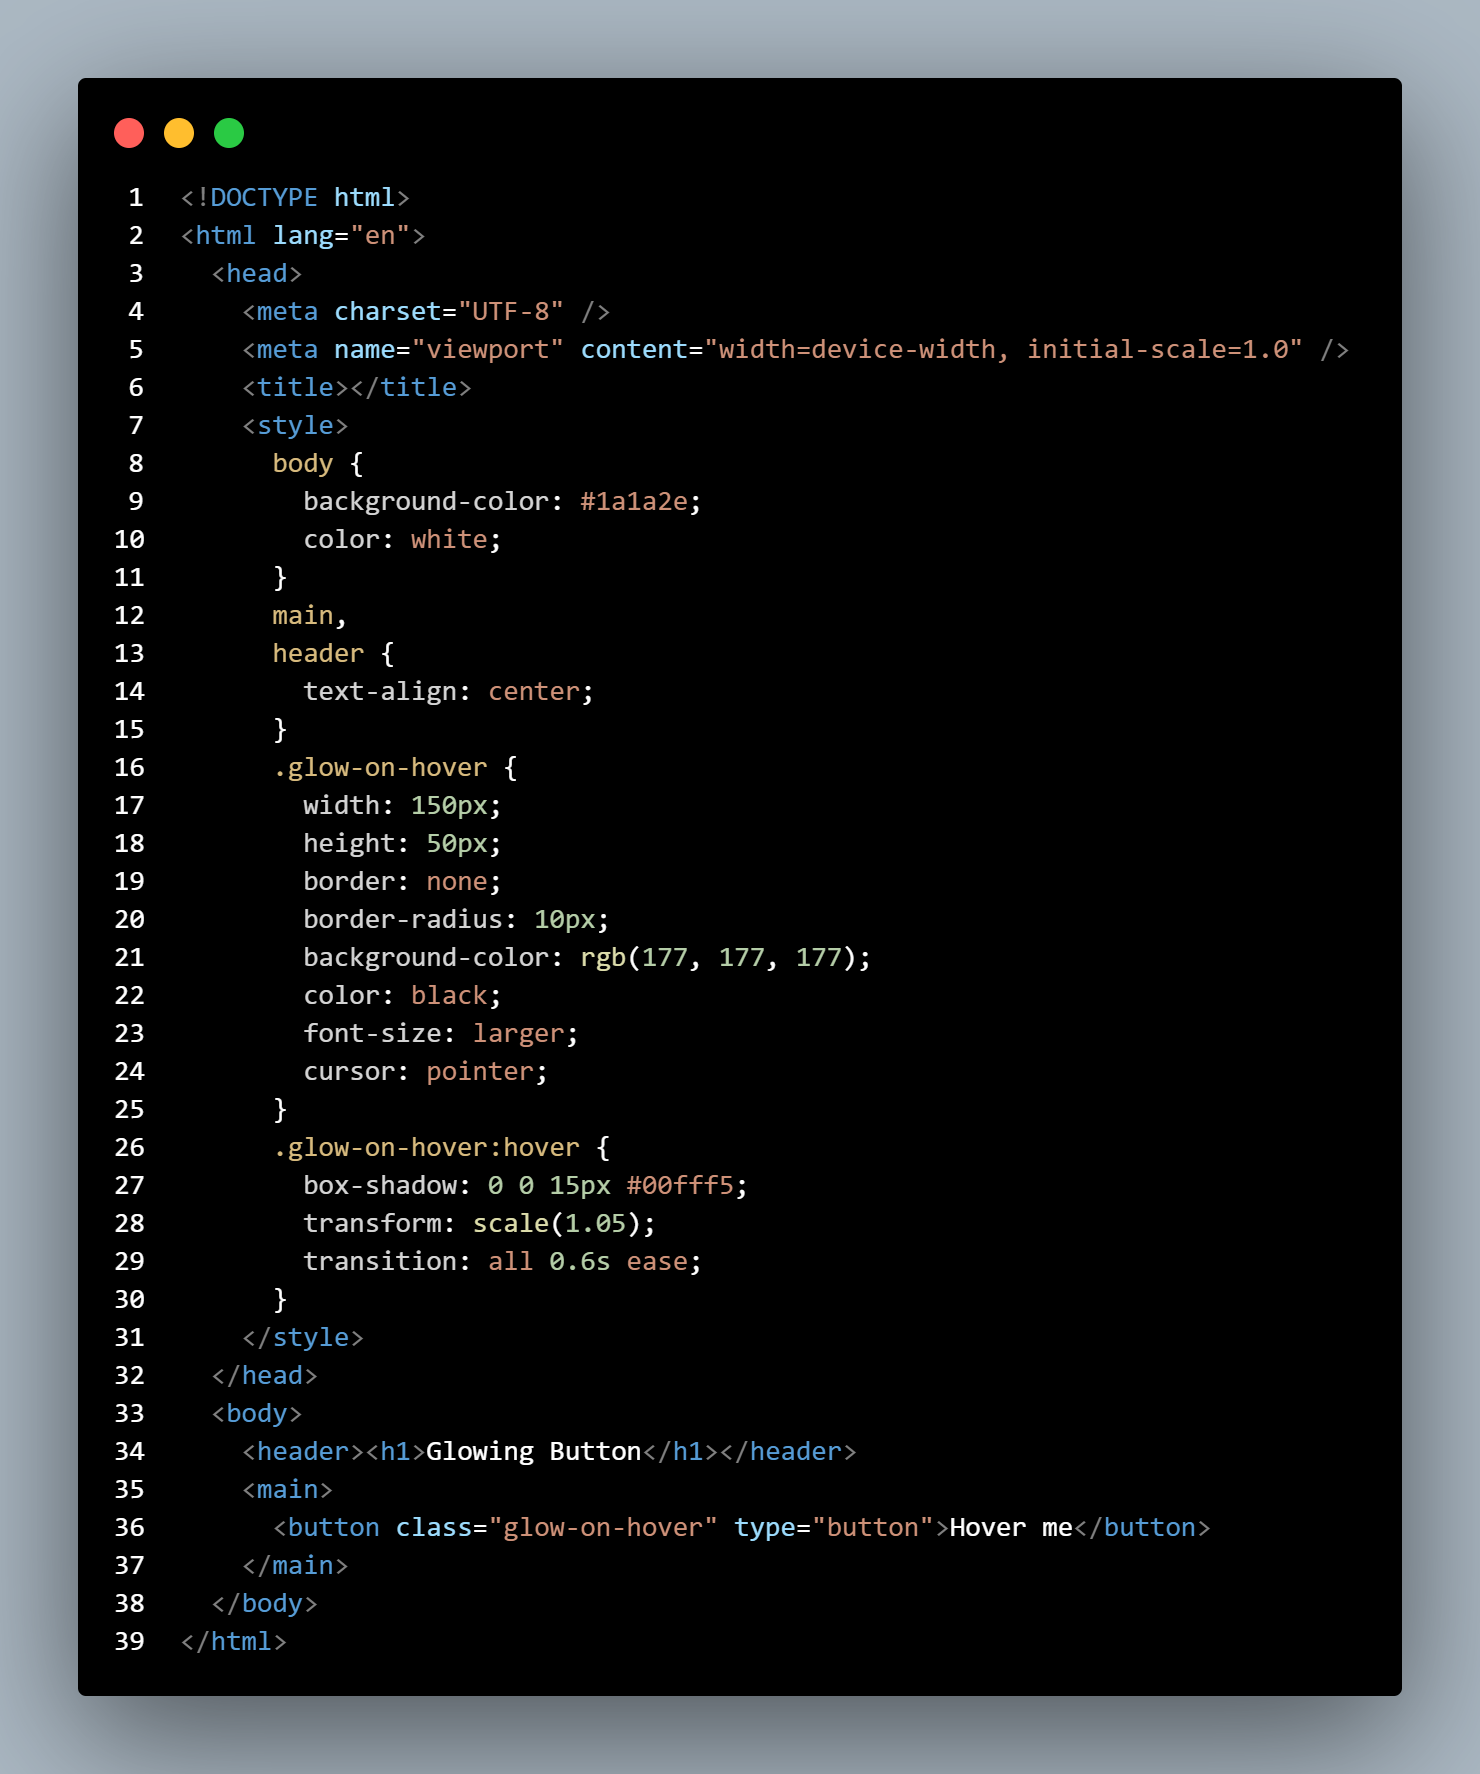Click the green maximize dot

point(229,133)
